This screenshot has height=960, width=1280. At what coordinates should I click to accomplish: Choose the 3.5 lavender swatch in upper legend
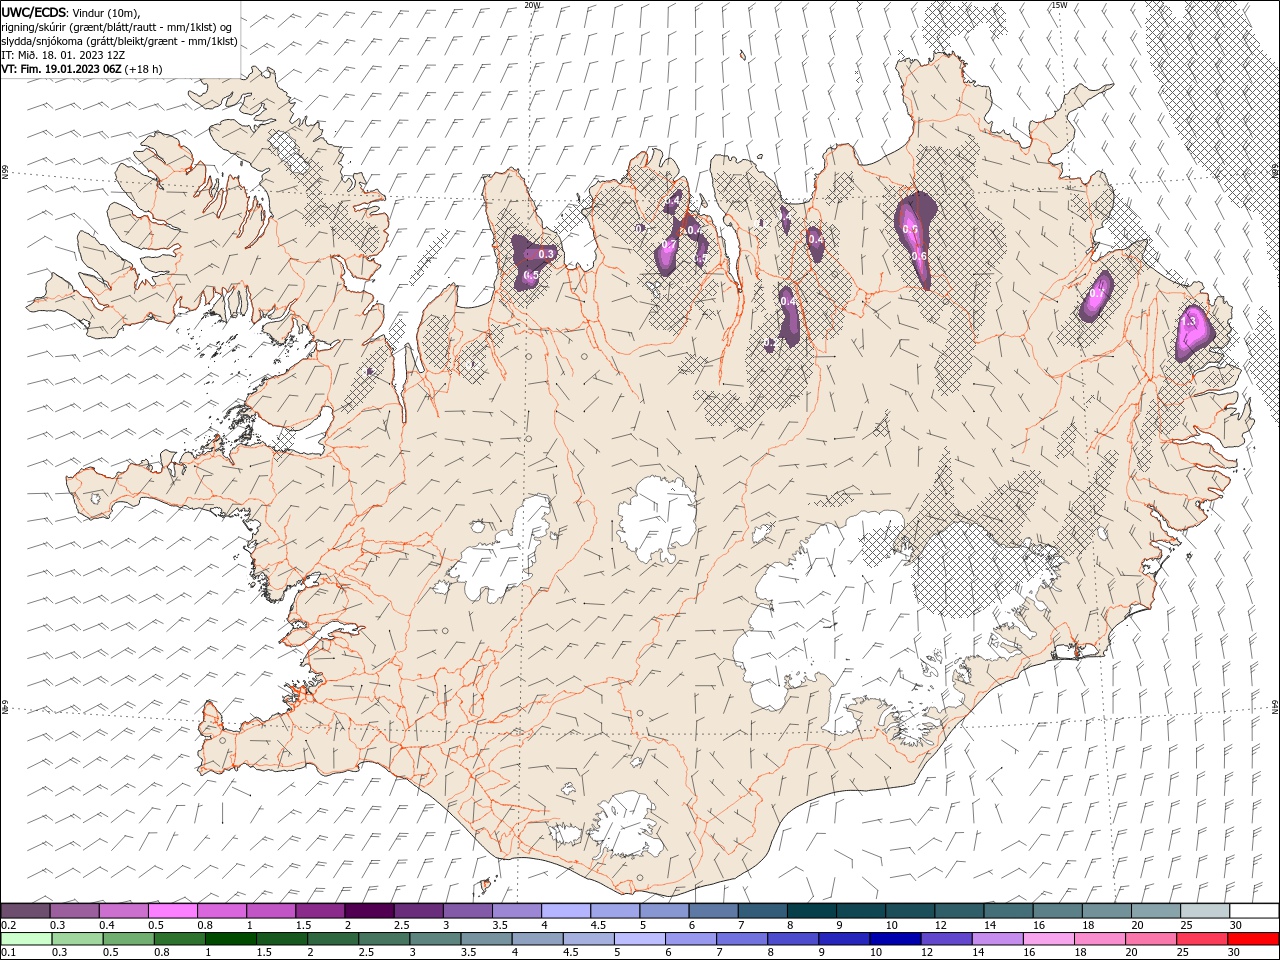pos(515,910)
